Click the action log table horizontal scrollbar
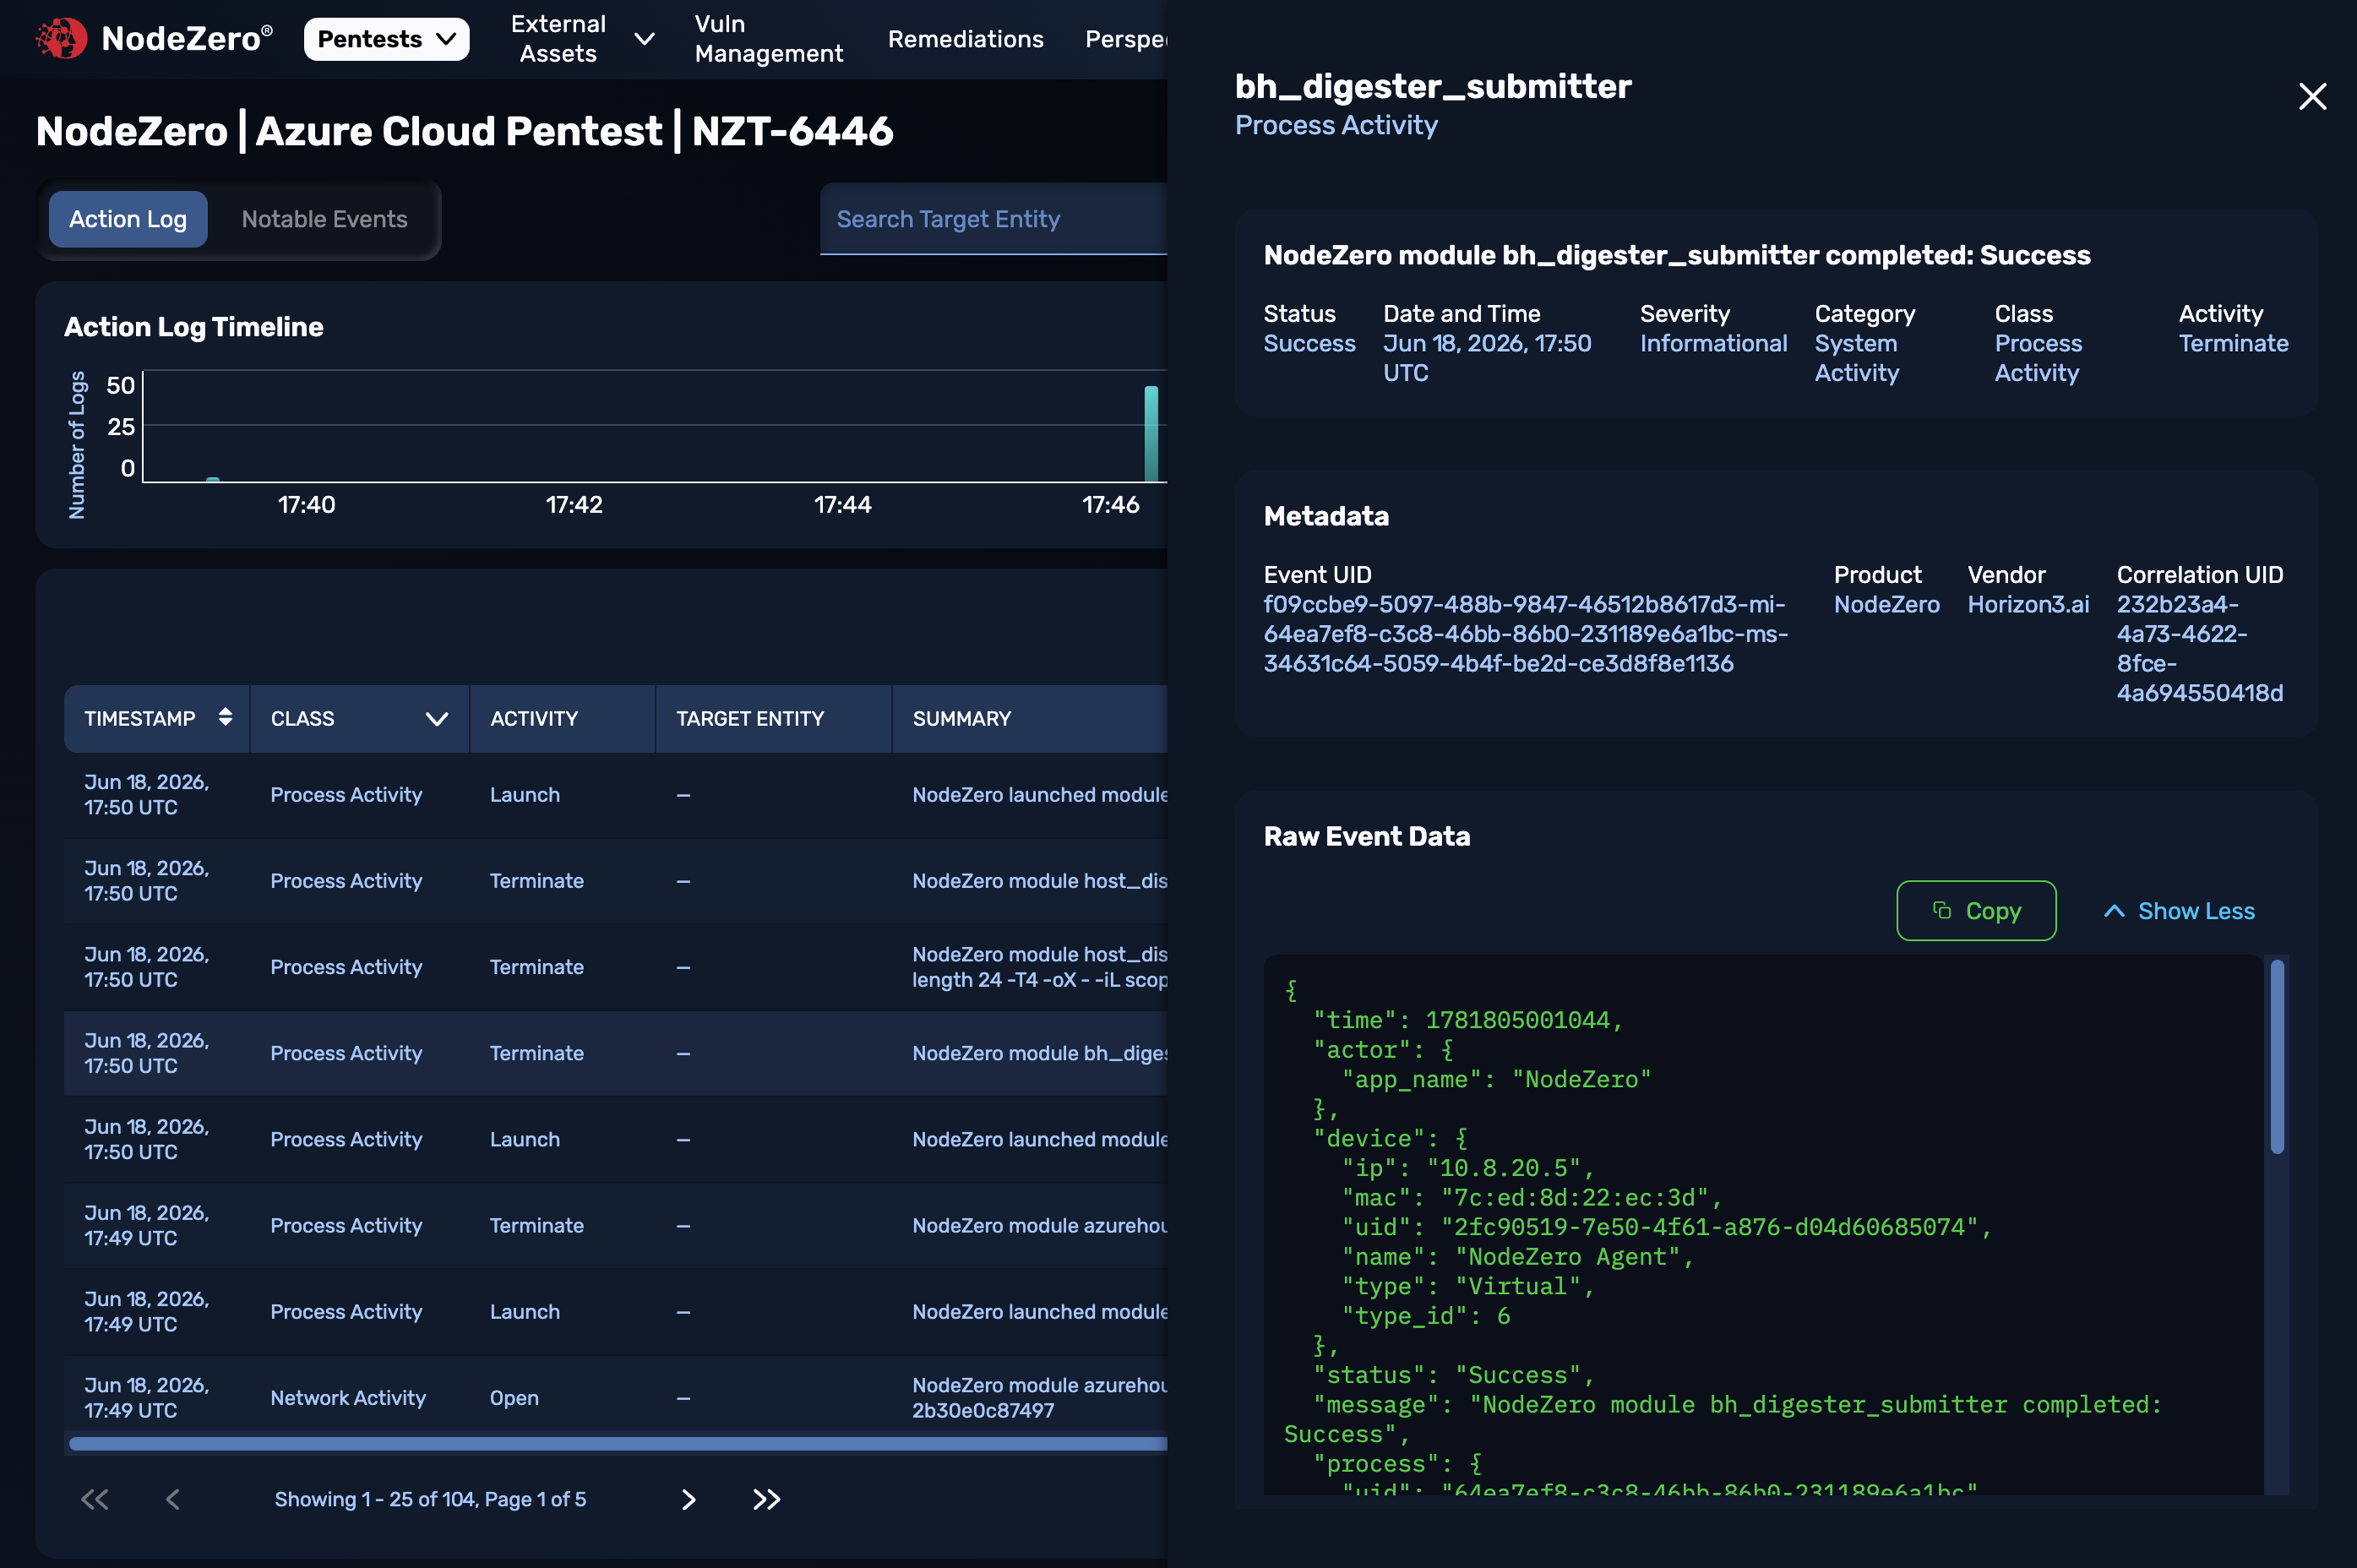Image resolution: width=2357 pixels, height=1568 pixels. click(618, 1443)
